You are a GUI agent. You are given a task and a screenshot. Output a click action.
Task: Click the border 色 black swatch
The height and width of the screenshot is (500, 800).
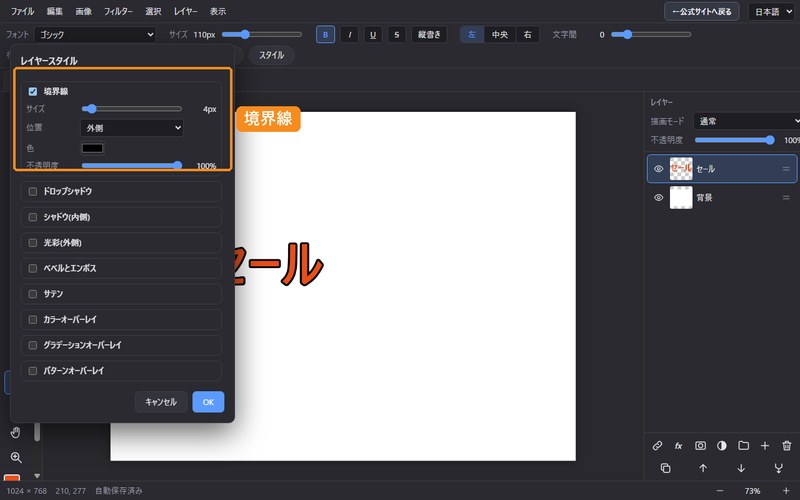point(92,148)
